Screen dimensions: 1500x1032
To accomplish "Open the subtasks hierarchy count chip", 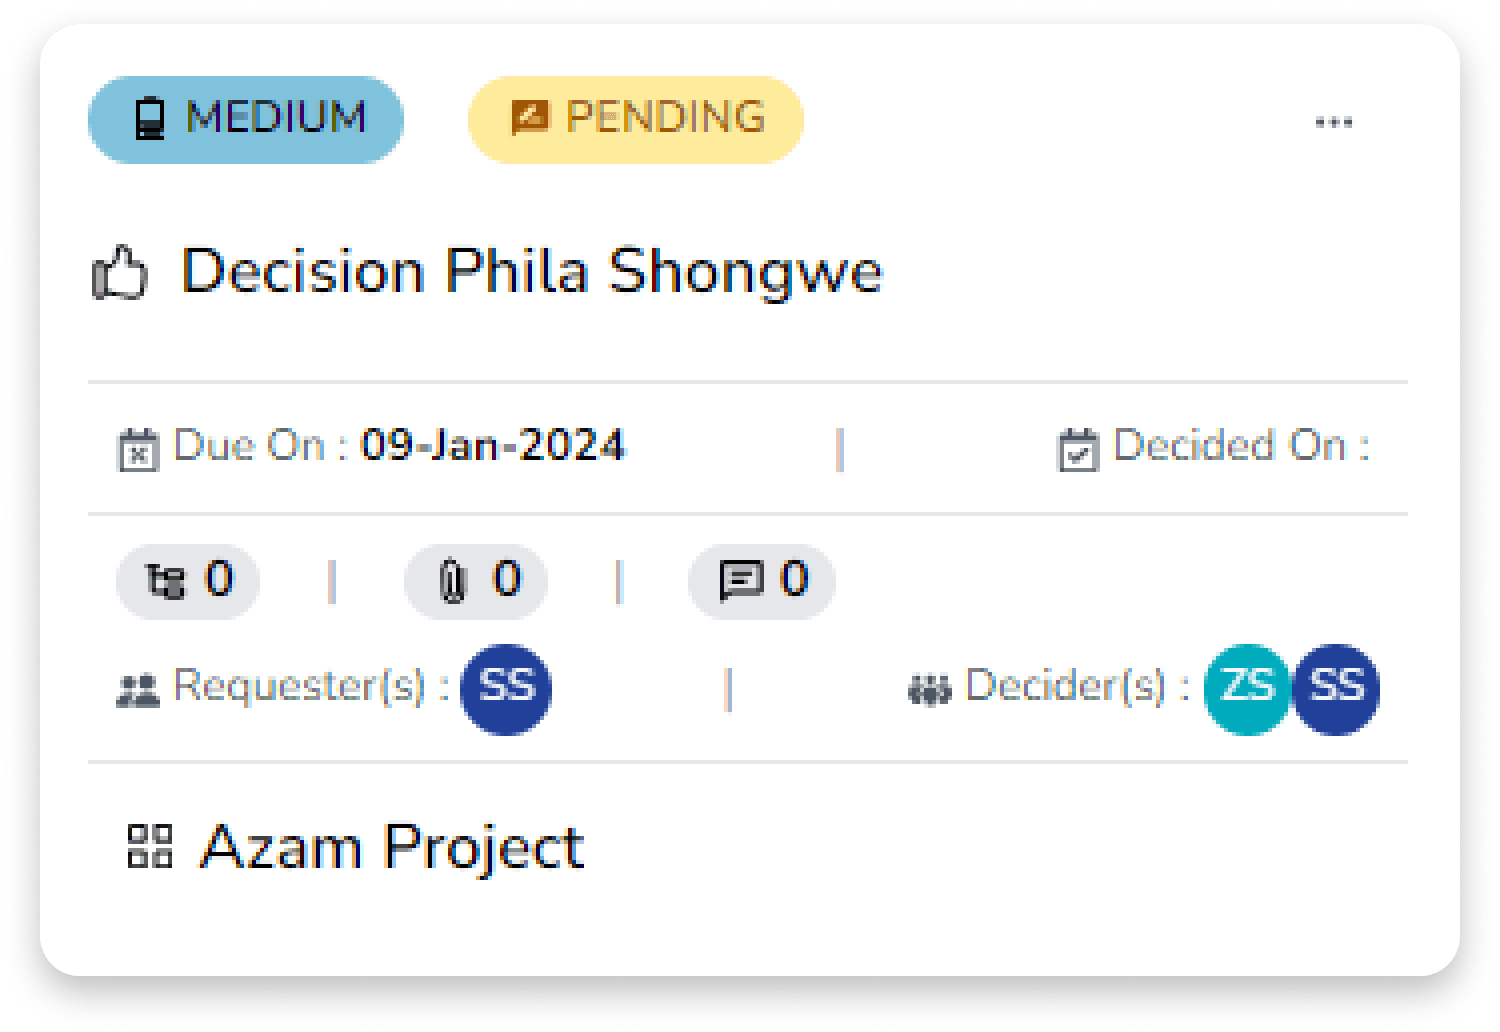I will pos(188,581).
